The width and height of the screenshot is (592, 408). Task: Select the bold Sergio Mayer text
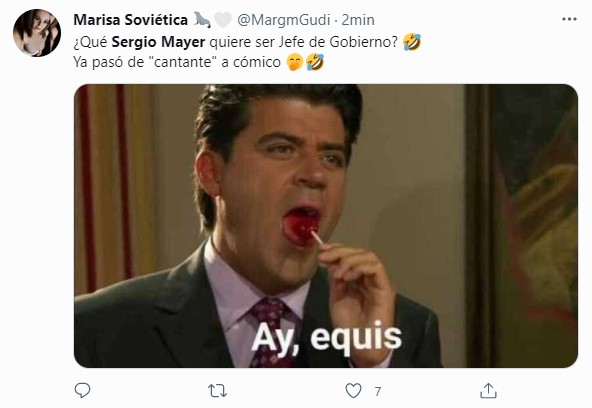click(x=158, y=42)
